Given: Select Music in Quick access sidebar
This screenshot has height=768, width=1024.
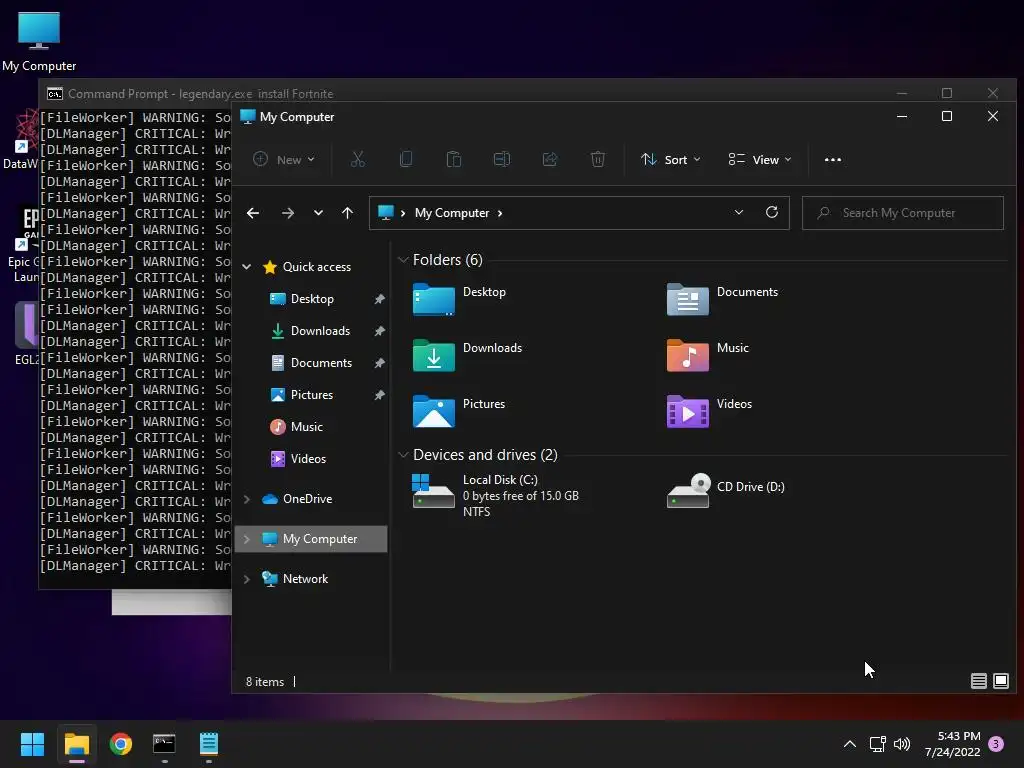Looking at the screenshot, I should [306, 426].
